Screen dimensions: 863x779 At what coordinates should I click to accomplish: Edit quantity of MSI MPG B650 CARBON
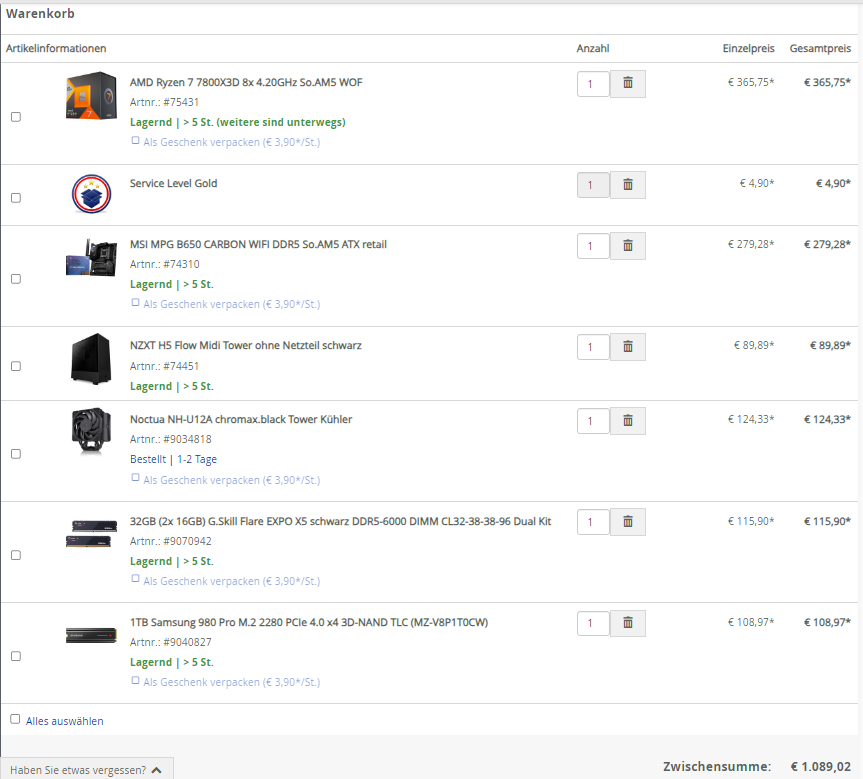point(593,246)
